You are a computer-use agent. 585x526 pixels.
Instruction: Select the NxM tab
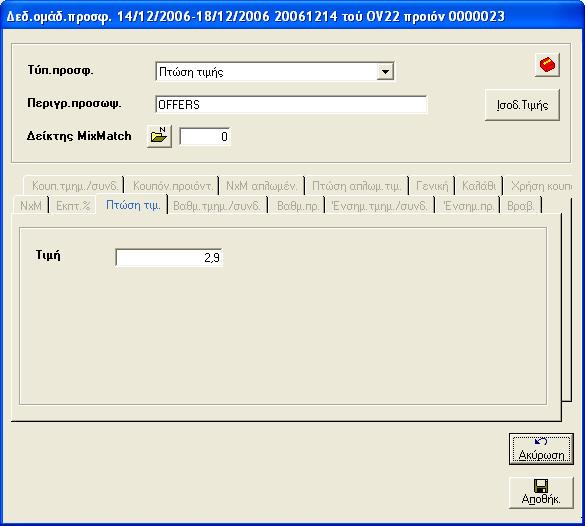(x=31, y=206)
